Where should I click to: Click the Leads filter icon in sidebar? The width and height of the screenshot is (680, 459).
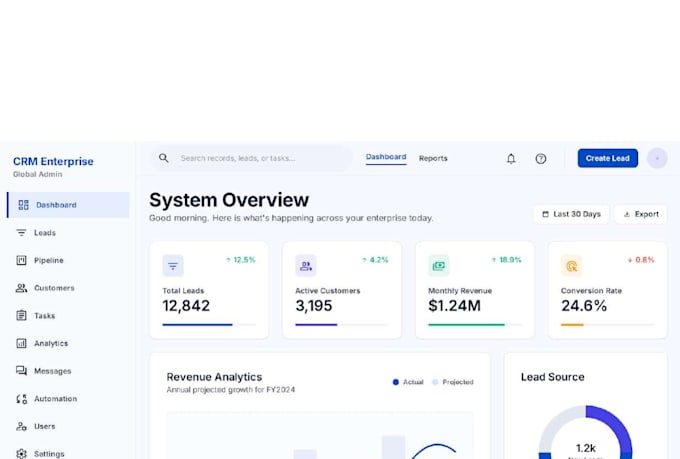pyautogui.click(x=21, y=233)
